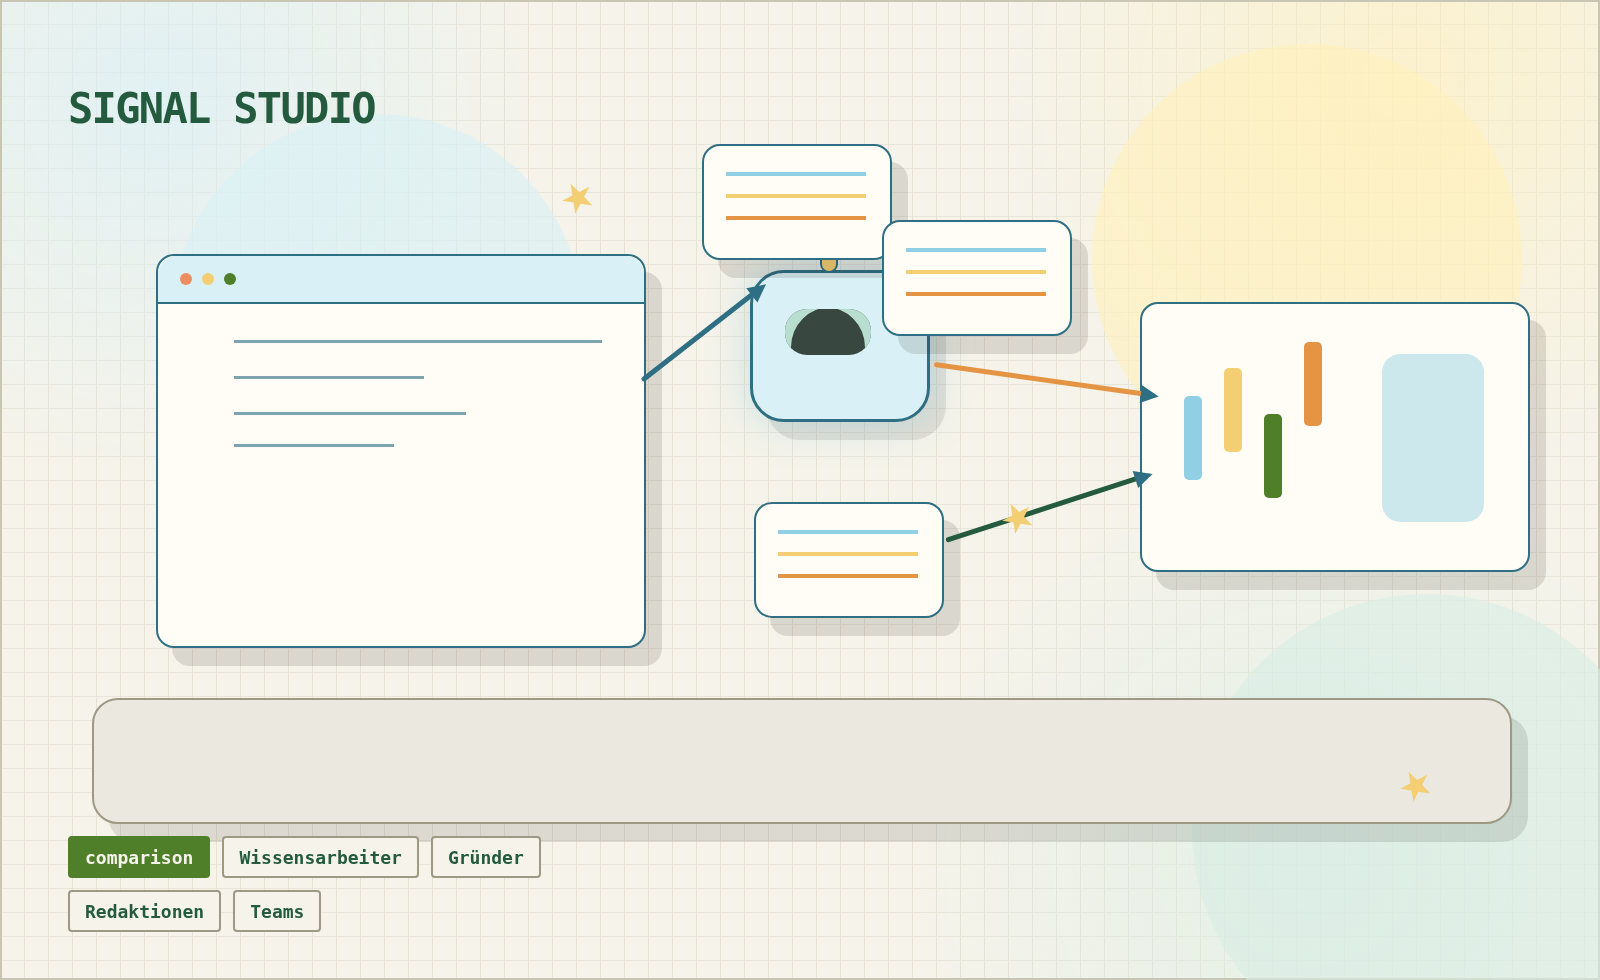
Task: Select the green bar in the chart card
Action: point(1273,456)
